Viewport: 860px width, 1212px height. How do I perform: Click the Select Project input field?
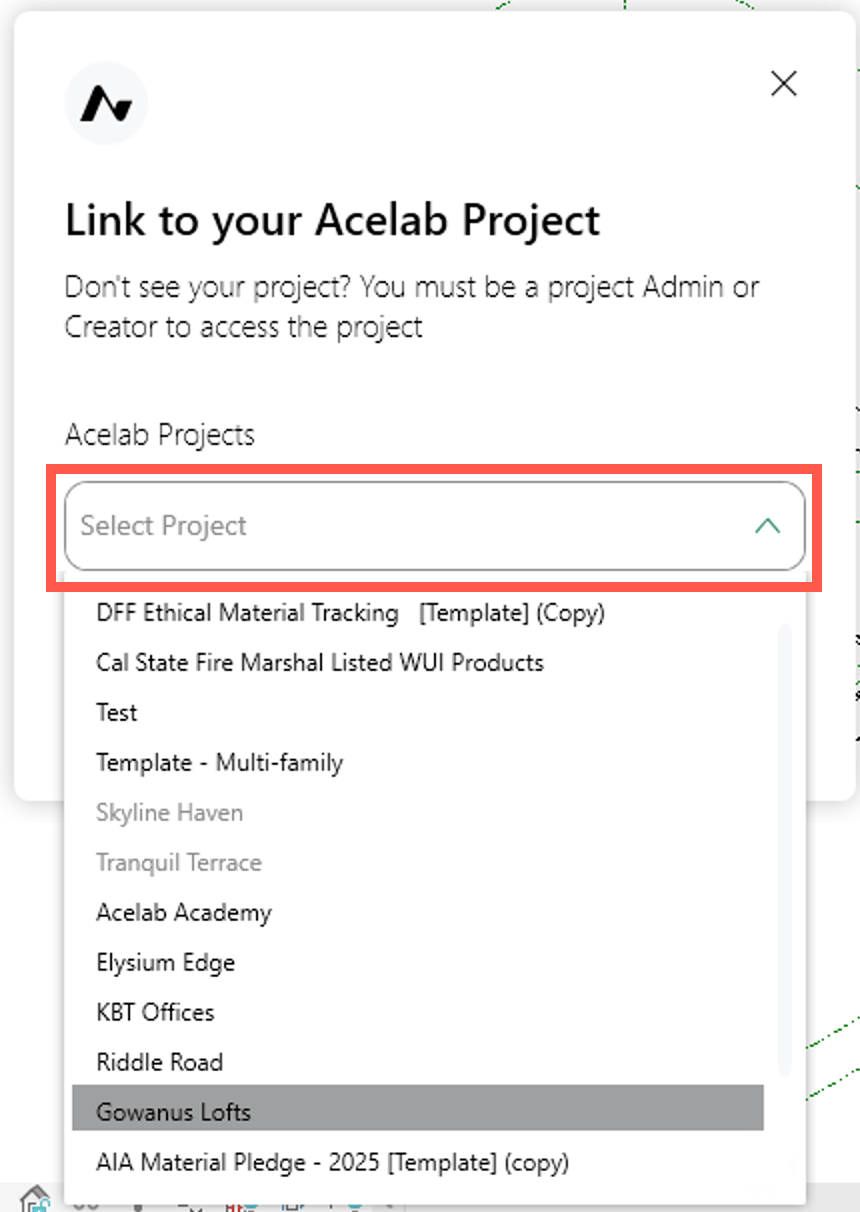(x=434, y=526)
